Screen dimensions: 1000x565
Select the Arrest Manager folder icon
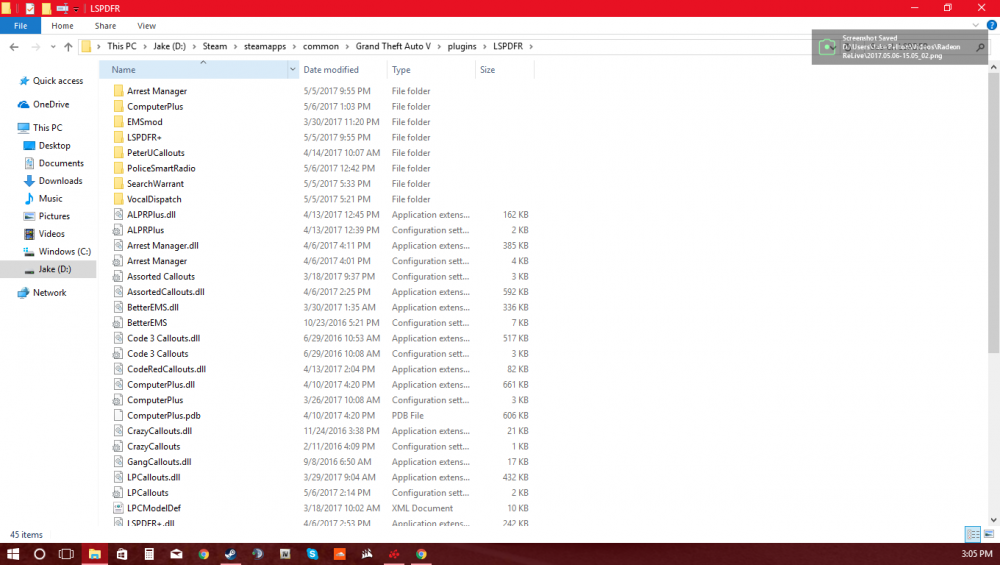coord(118,91)
